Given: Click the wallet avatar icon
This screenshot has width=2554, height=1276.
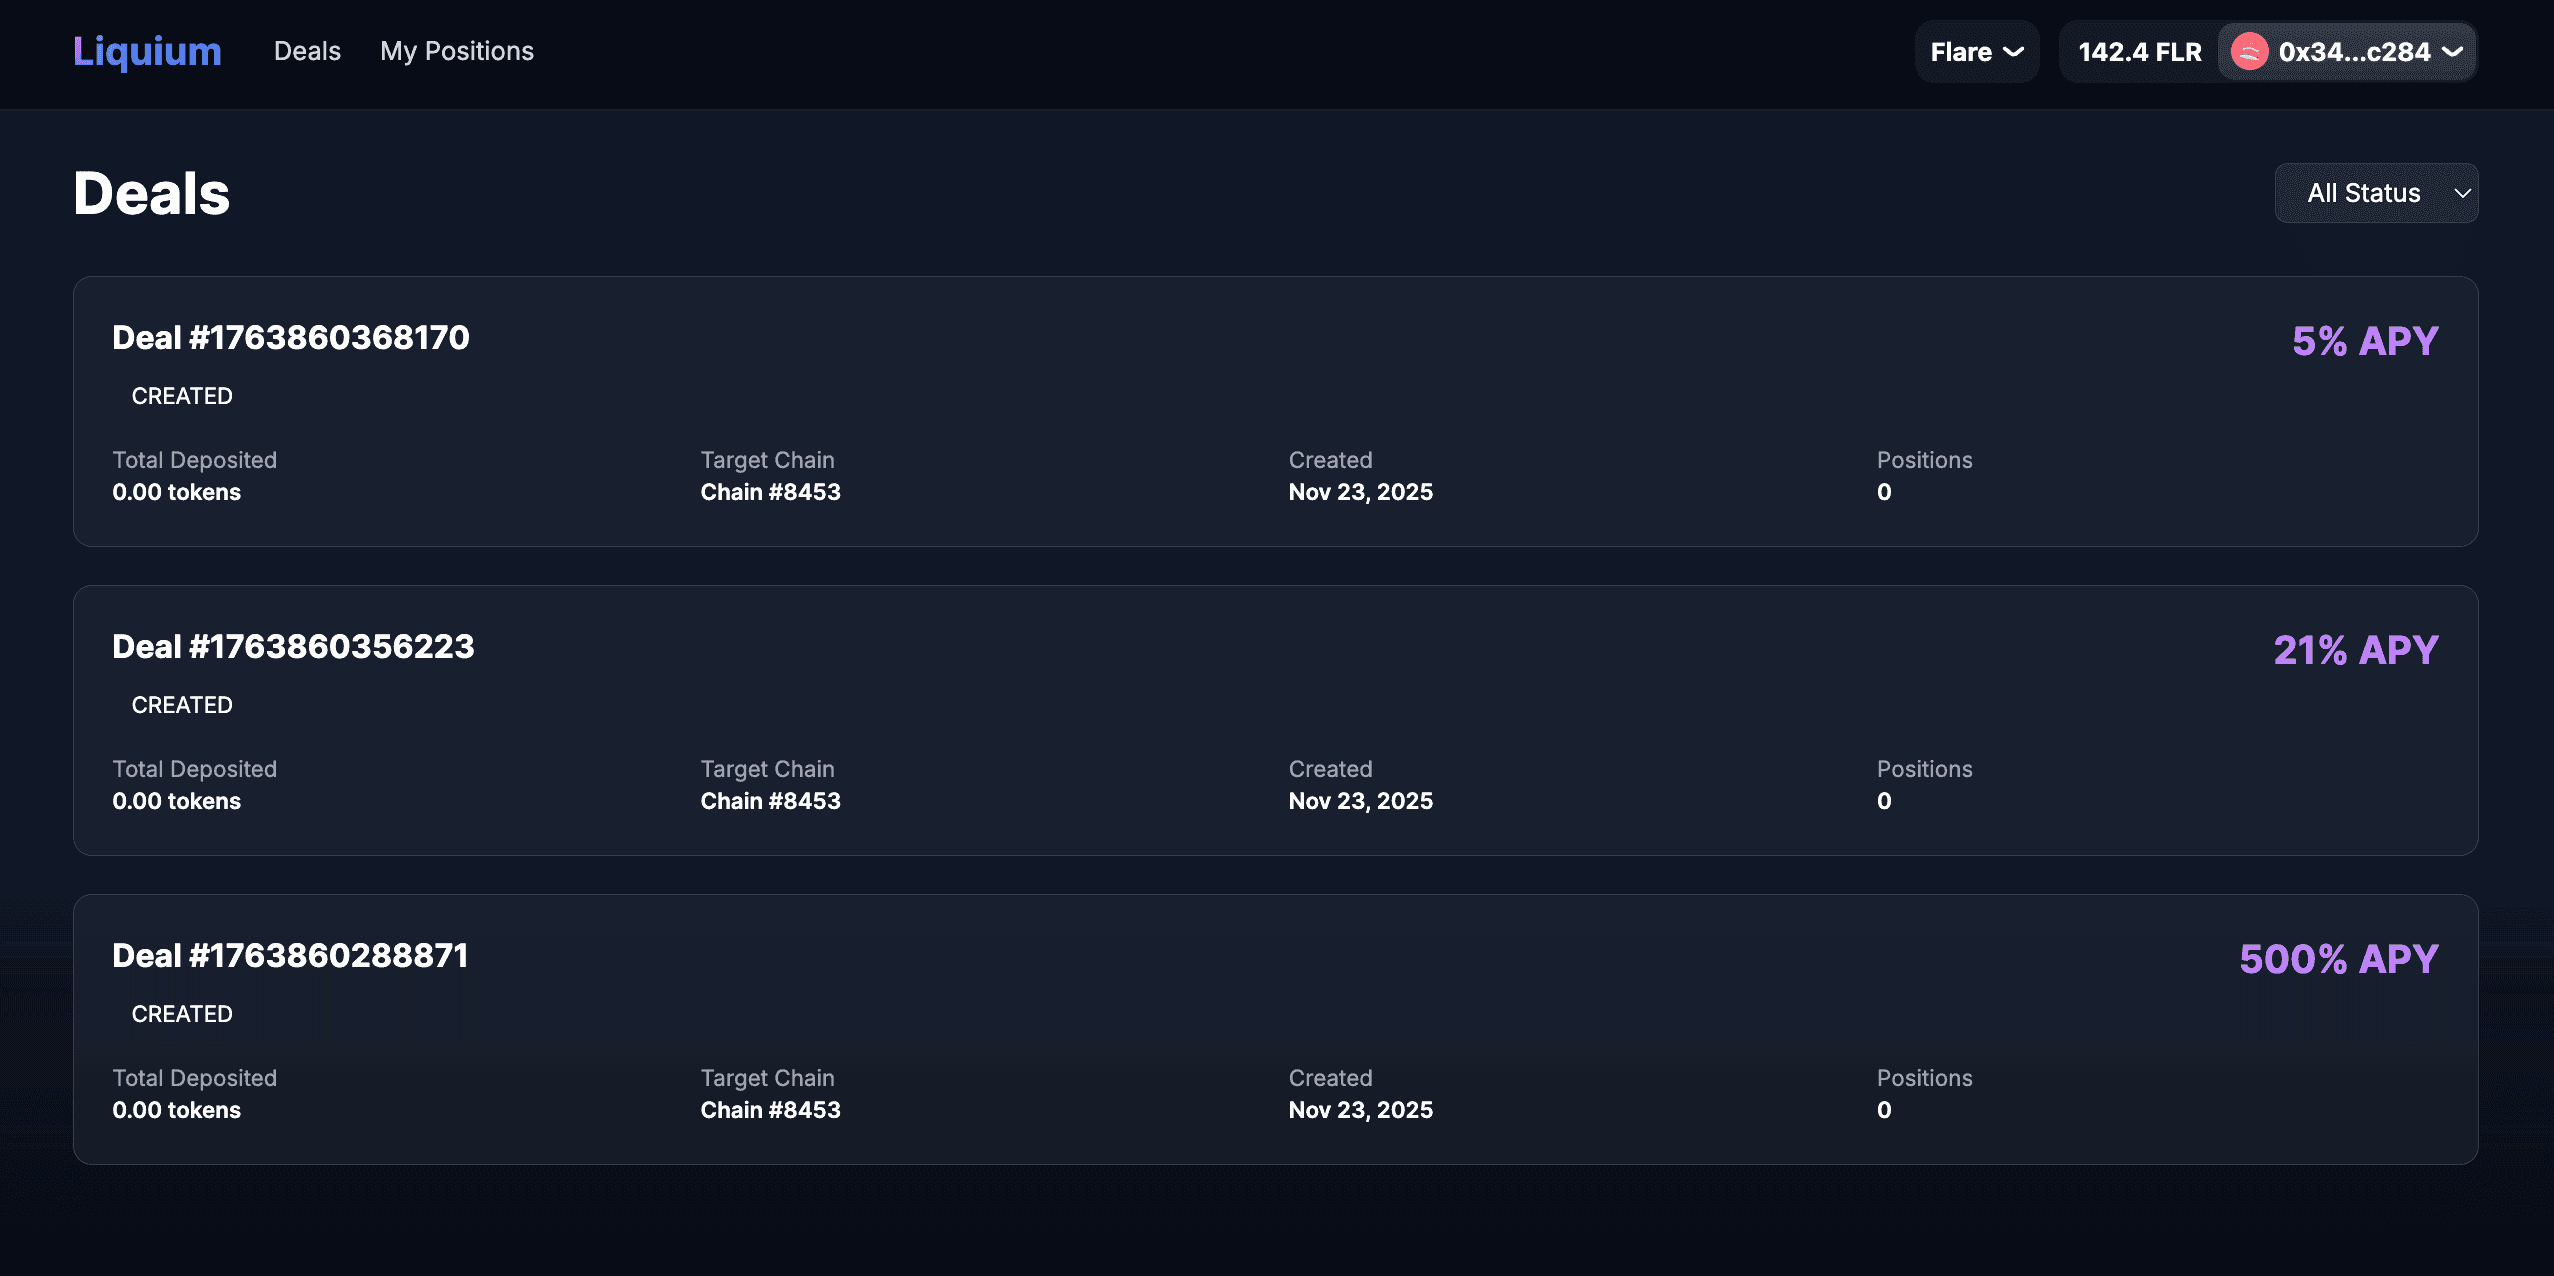Looking at the screenshot, I should tap(2249, 52).
